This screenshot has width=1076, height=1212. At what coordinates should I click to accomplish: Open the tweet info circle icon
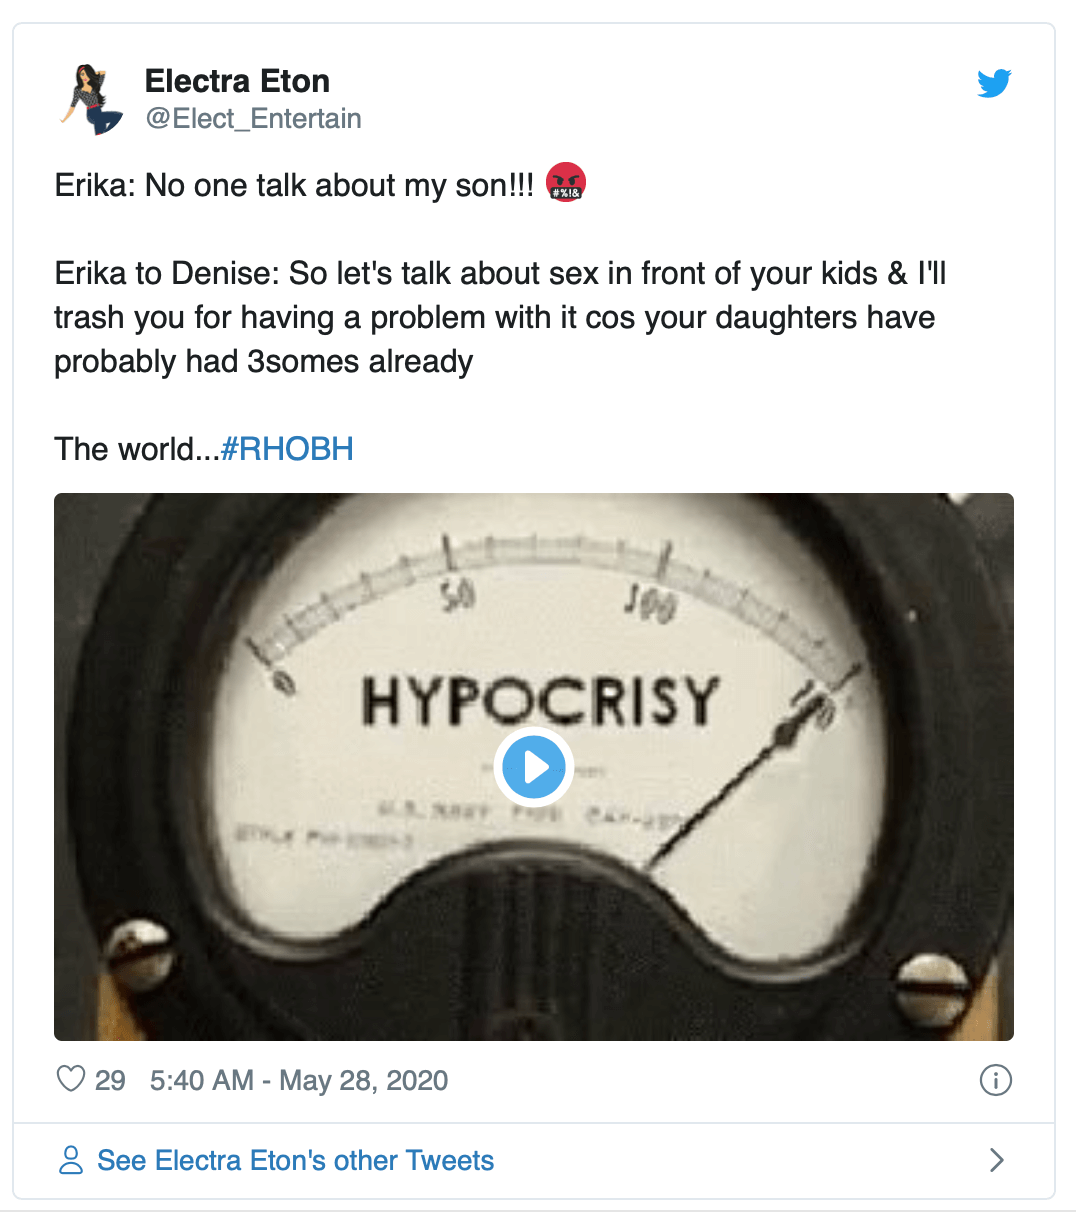pyautogui.click(x=995, y=1080)
